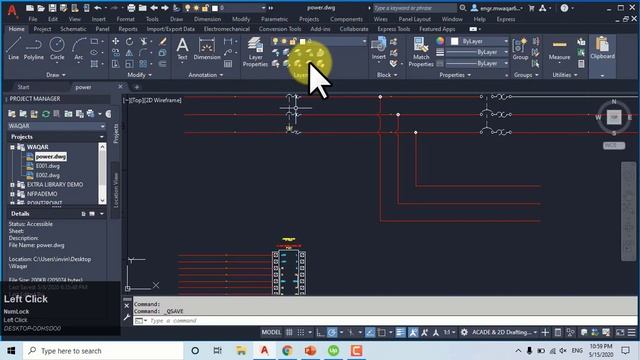This screenshot has height=360, width=640.
Task: Expand the Block panel dropdown
Action: click(386, 75)
